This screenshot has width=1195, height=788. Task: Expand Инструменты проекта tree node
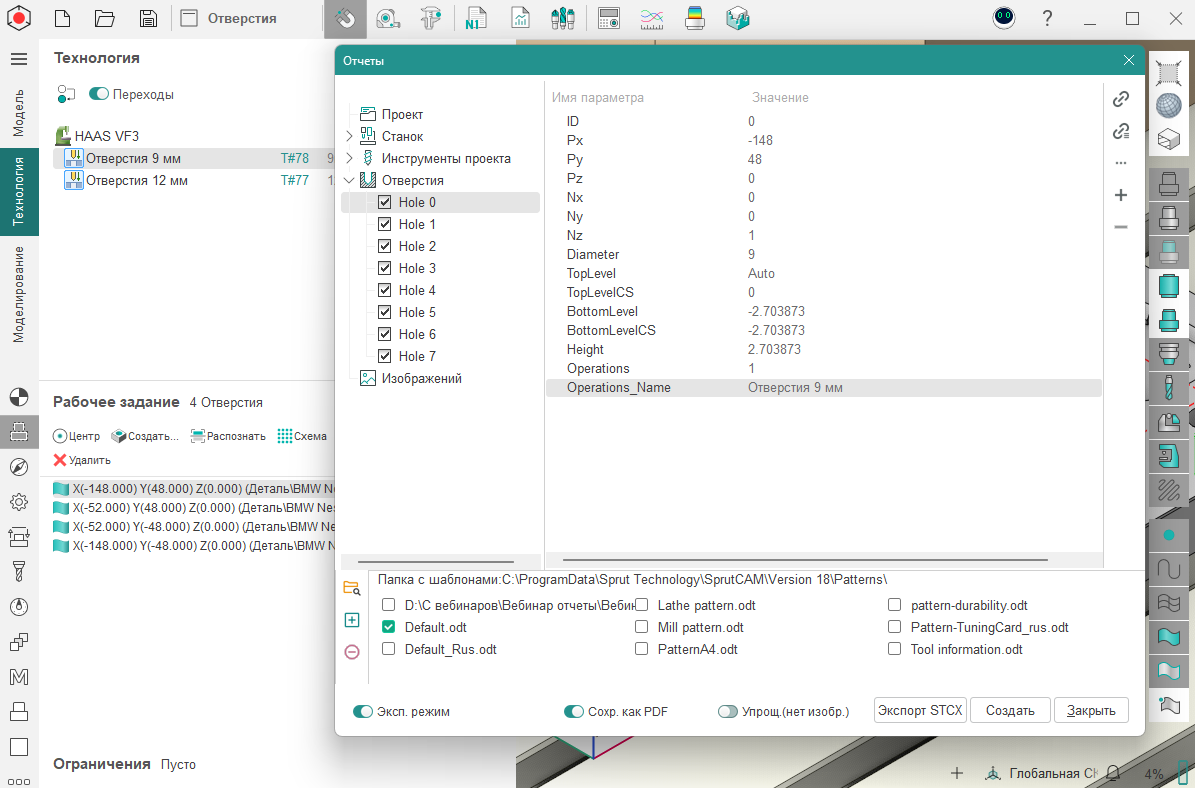(x=349, y=158)
